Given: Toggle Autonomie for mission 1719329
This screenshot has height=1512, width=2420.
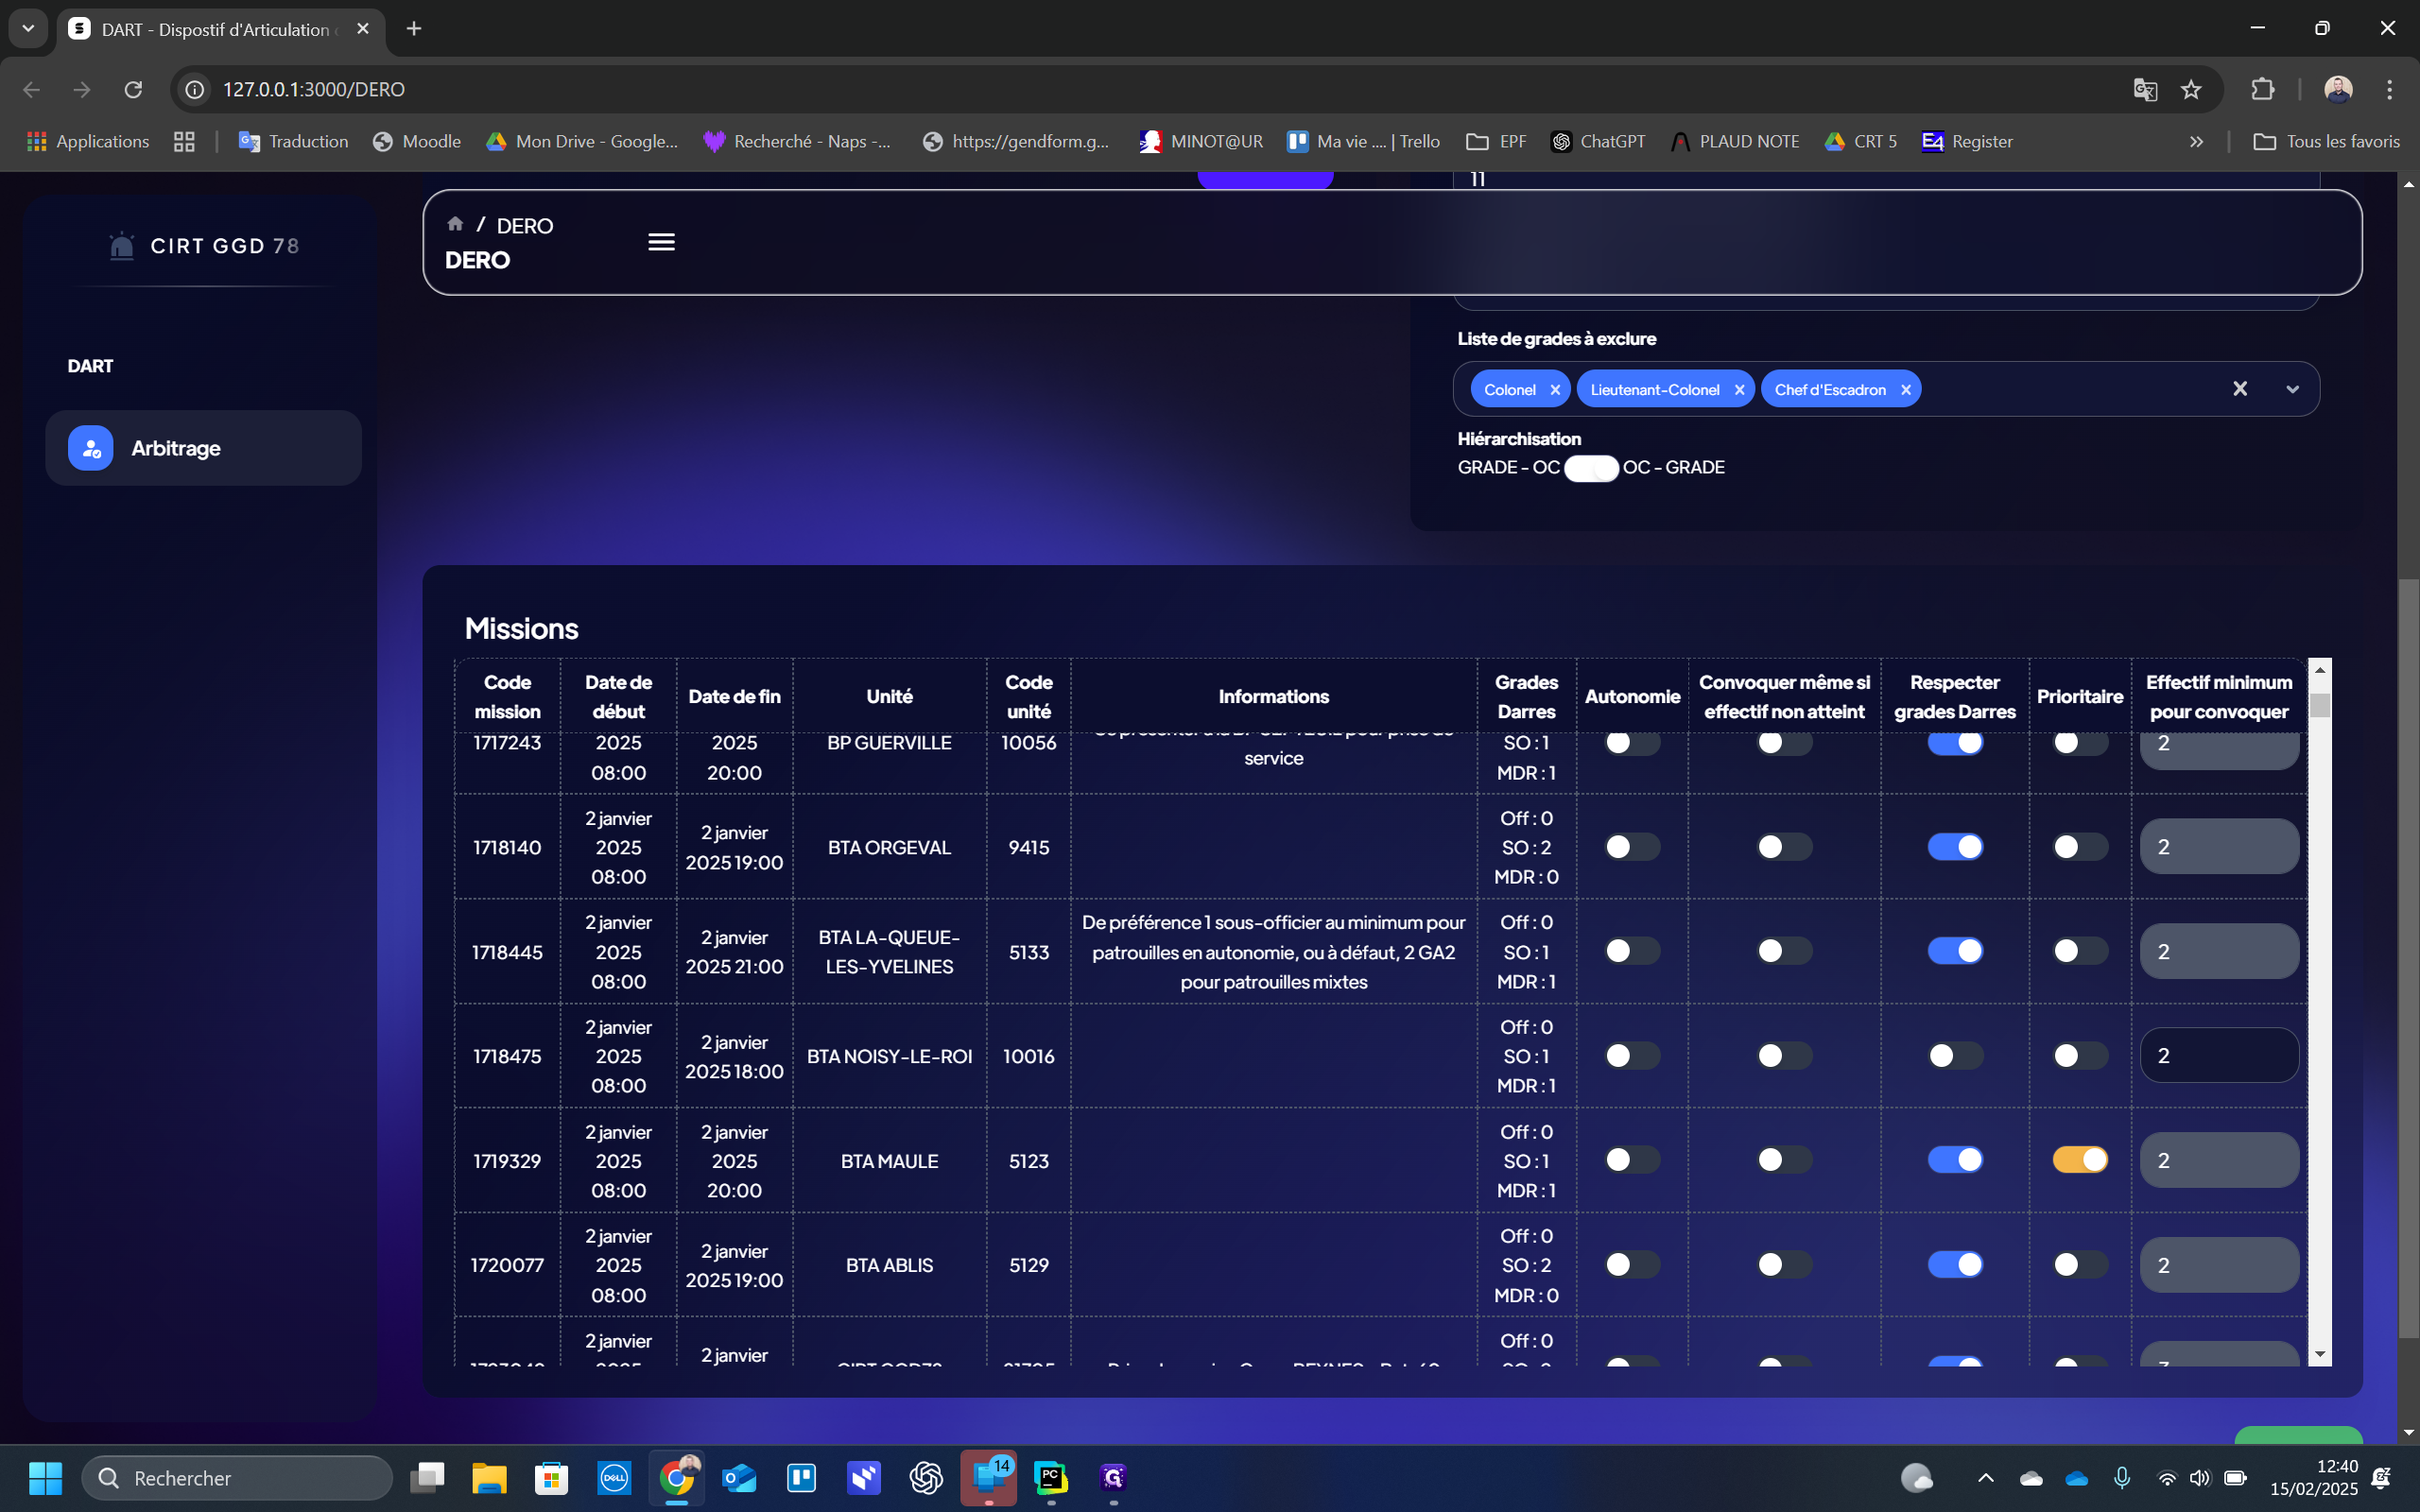Looking at the screenshot, I should 1632,1160.
